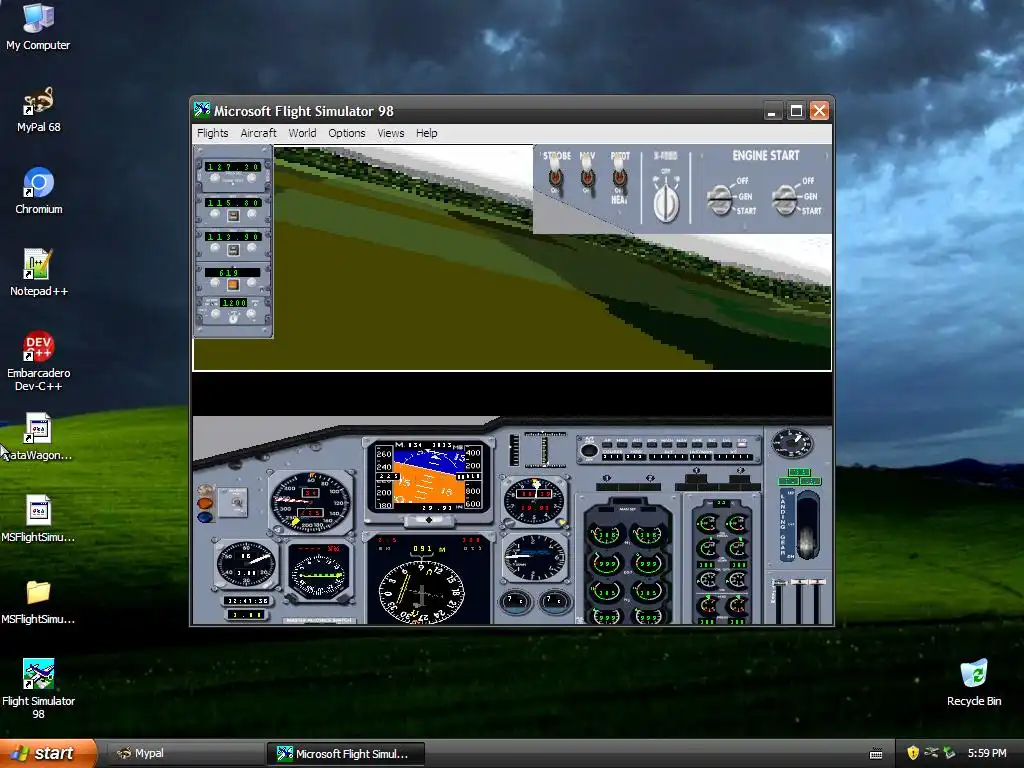Click the NAV1 frequency 115.80 display
The width and height of the screenshot is (1024, 768).
point(233,202)
